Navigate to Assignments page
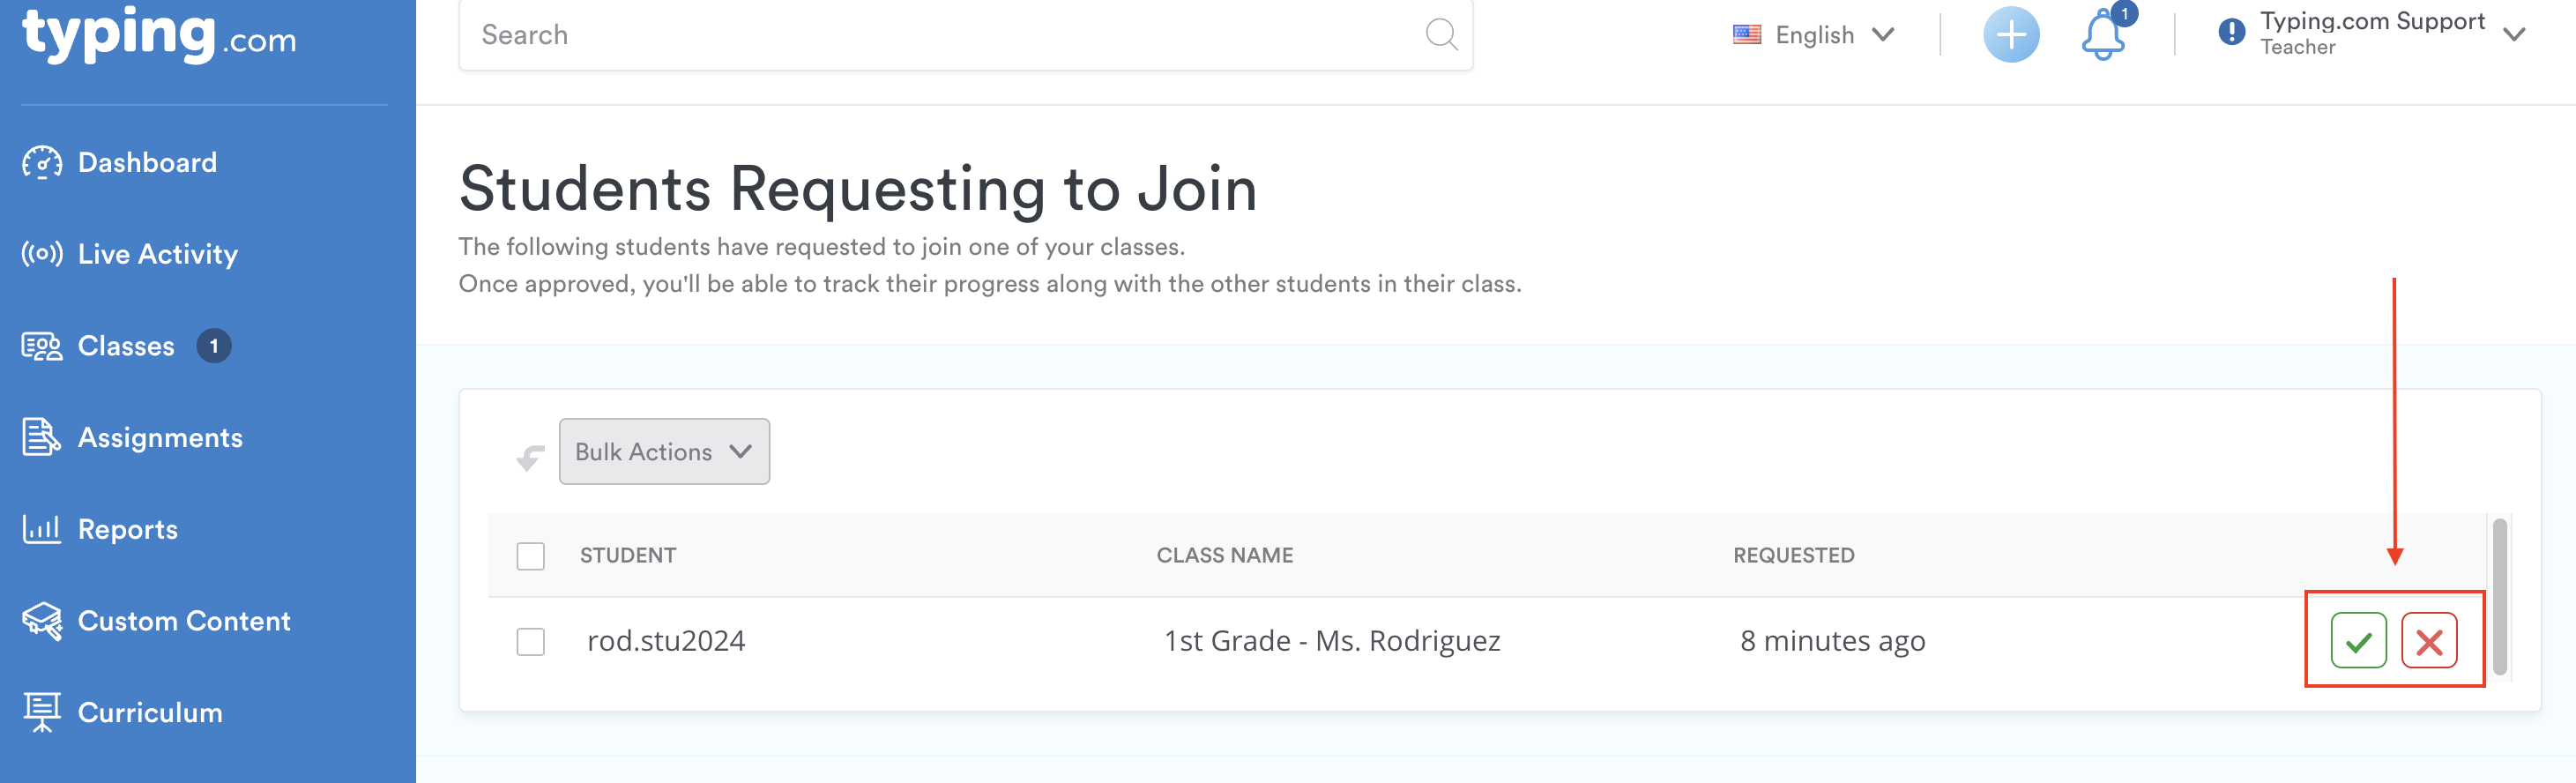Viewport: 2576px width, 783px height. coord(160,438)
